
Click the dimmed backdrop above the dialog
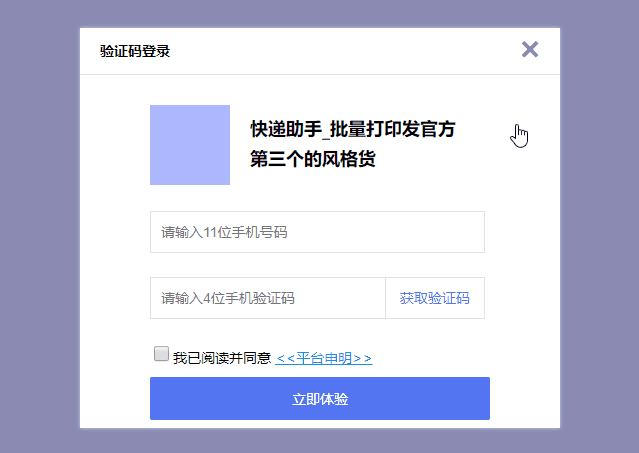[320, 14]
